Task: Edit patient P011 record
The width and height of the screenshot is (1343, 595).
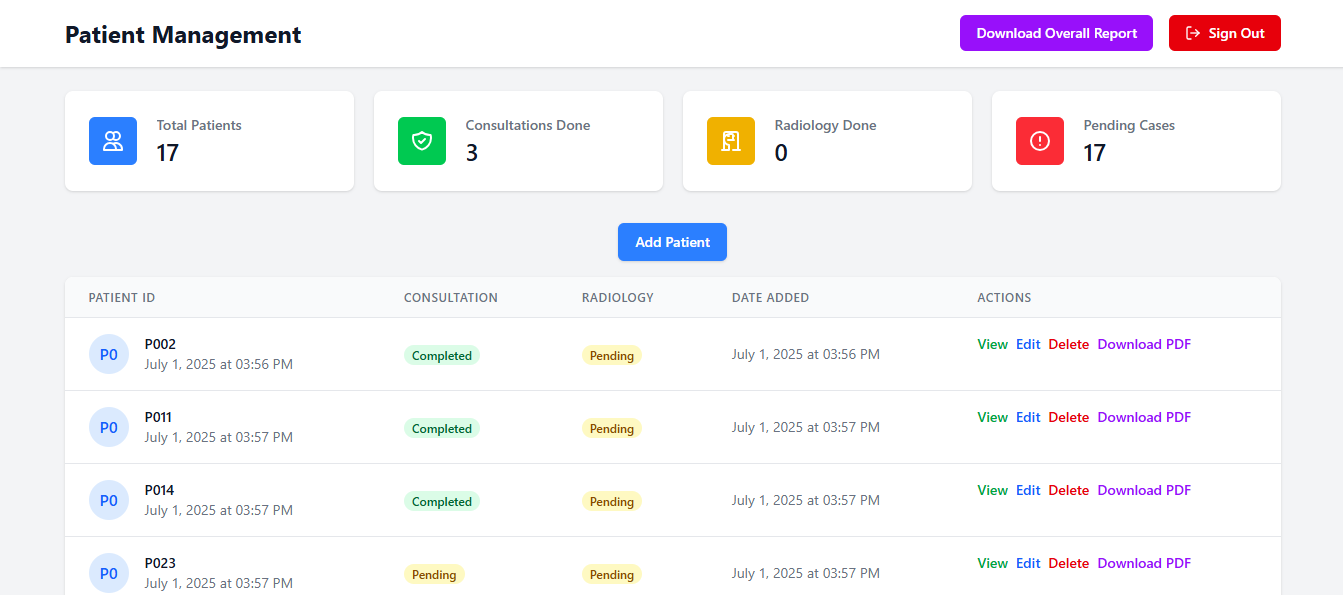Action: coord(1028,417)
